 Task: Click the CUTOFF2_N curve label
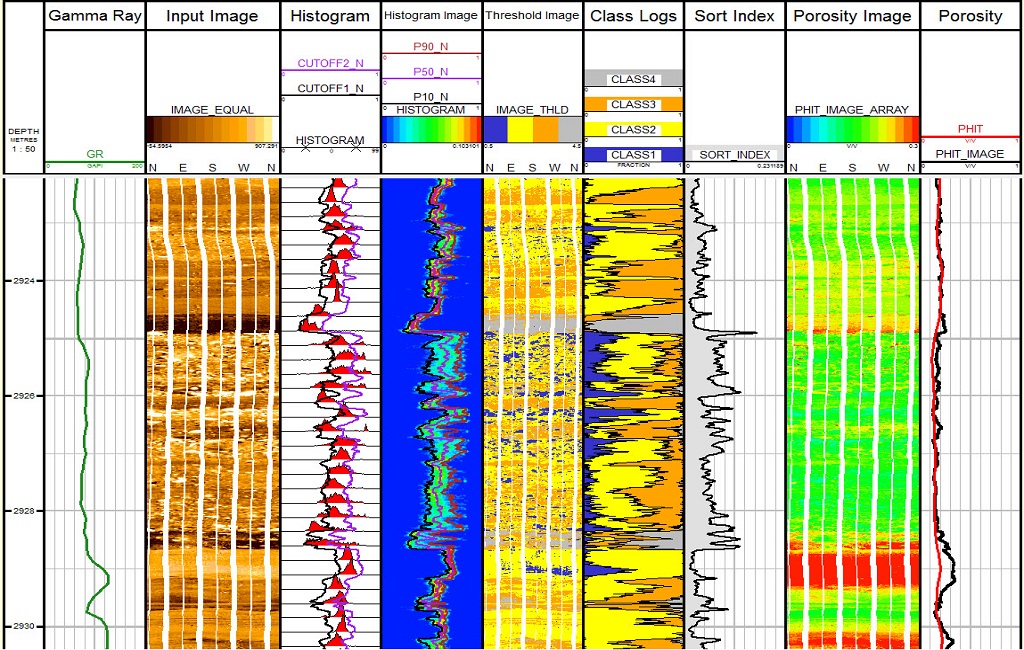tap(330, 63)
